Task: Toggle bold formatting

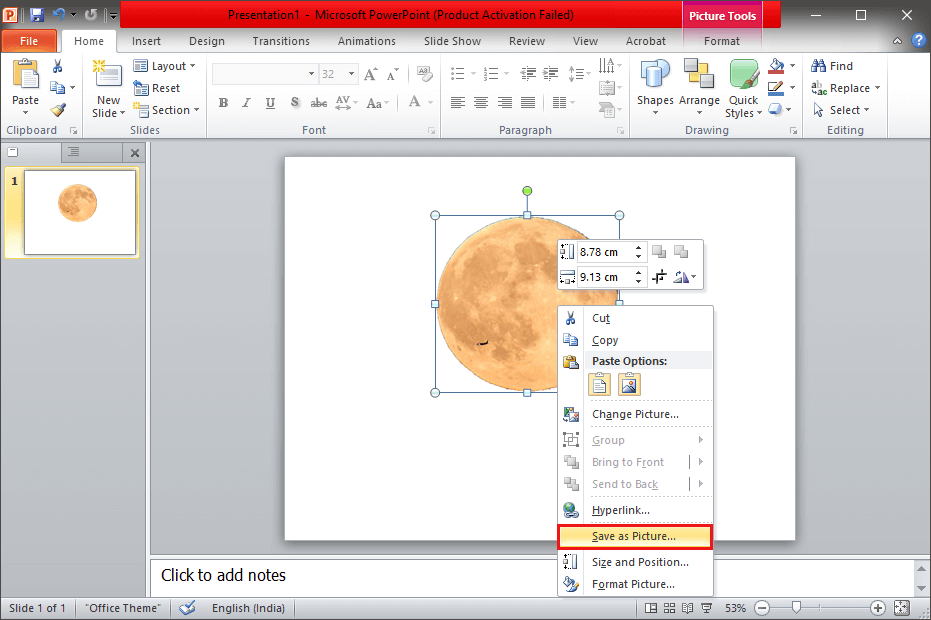Action: click(x=223, y=101)
